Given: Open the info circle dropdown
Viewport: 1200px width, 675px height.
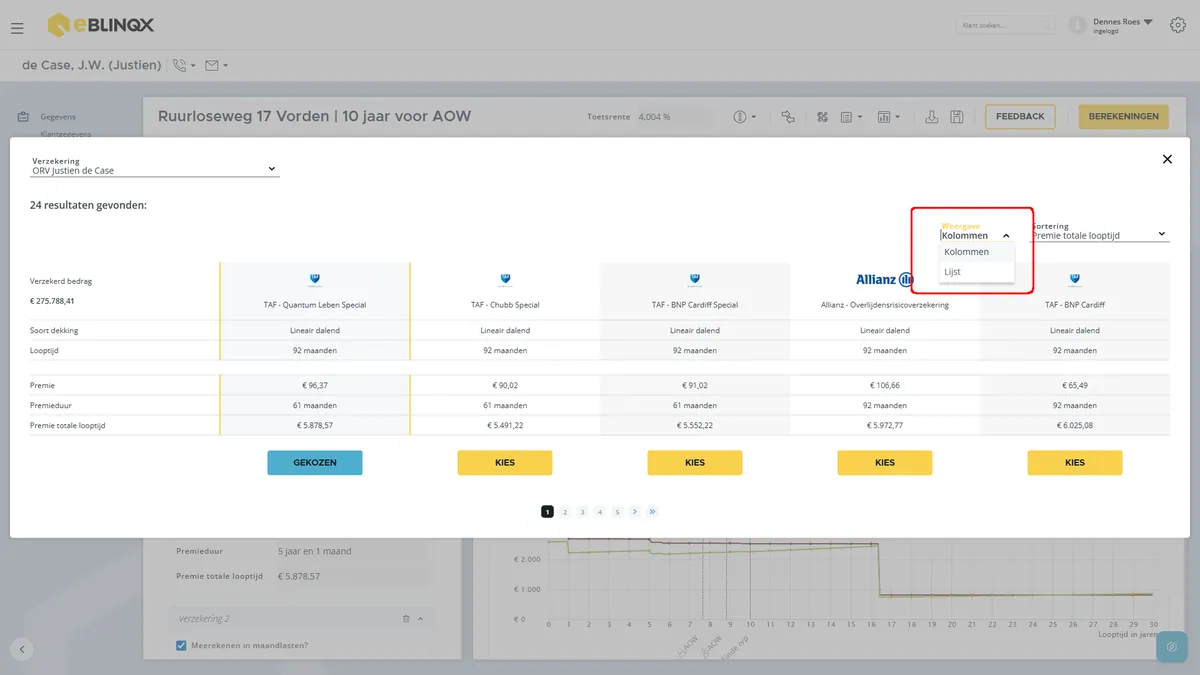Looking at the screenshot, I should 745,117.
